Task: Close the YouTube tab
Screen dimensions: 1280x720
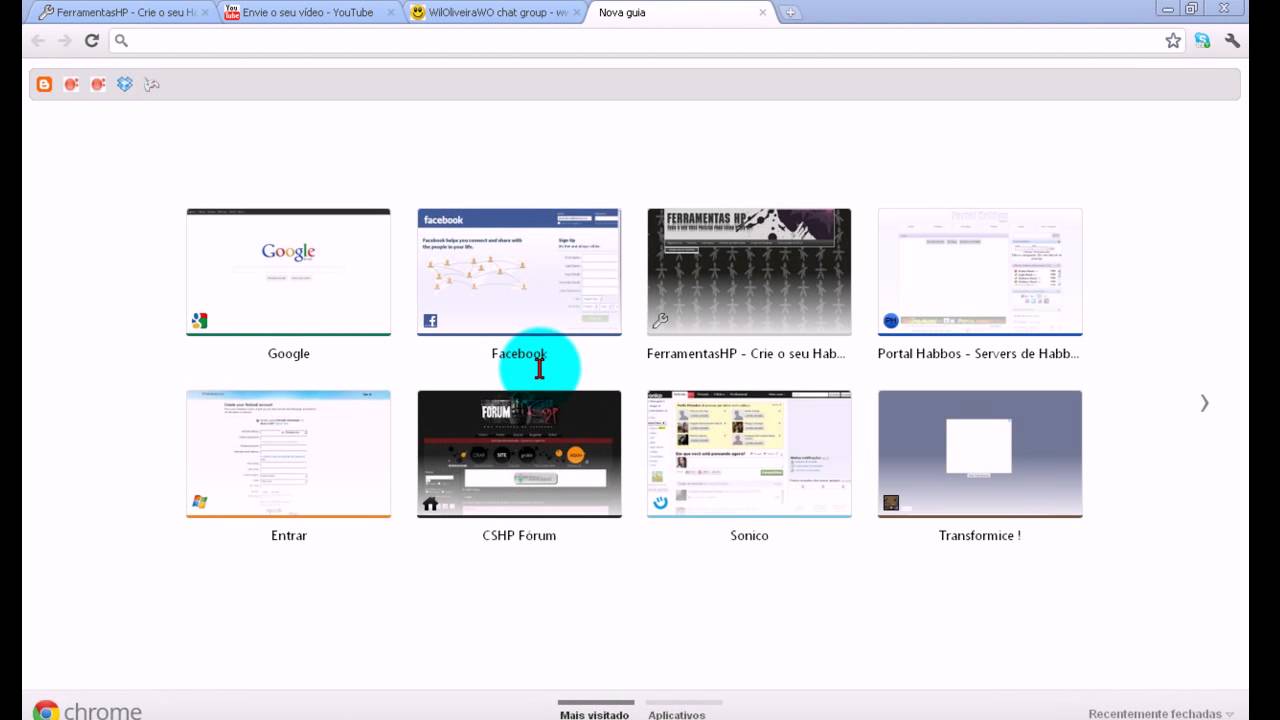Action: (x=391, y=13)
